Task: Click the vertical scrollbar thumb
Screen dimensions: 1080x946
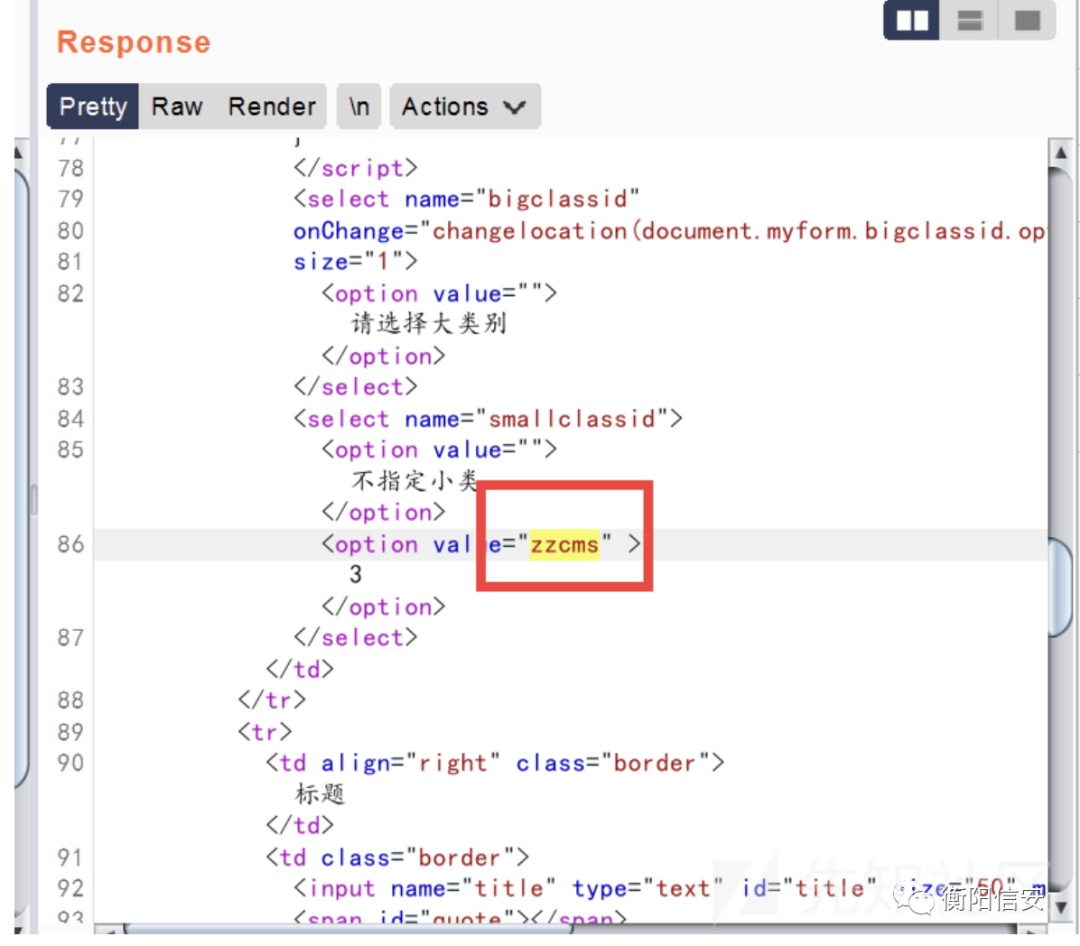Action: 1061,588
